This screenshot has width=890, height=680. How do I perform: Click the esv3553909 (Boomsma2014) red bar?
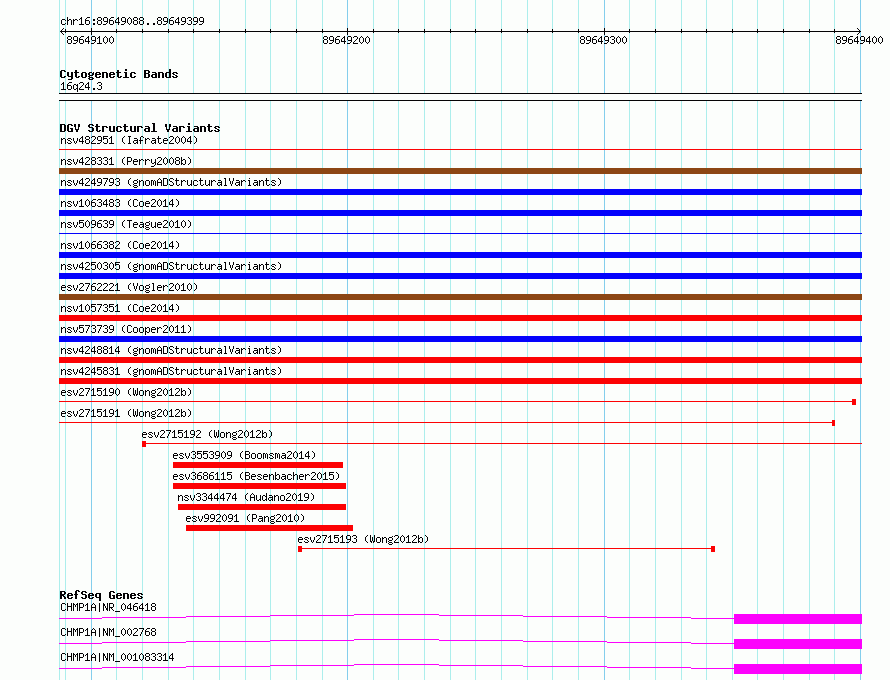(258, 465)
